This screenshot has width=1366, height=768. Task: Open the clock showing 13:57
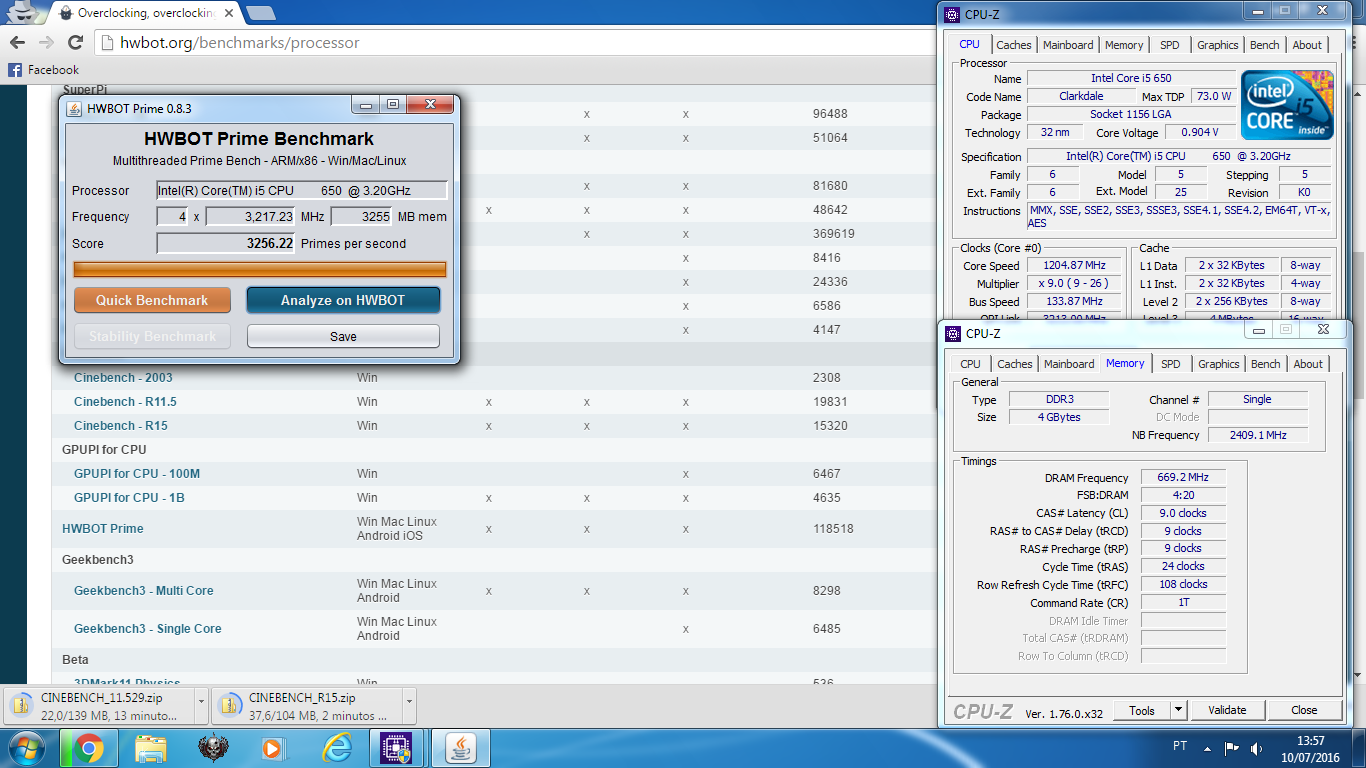(x=1309, y=748)
